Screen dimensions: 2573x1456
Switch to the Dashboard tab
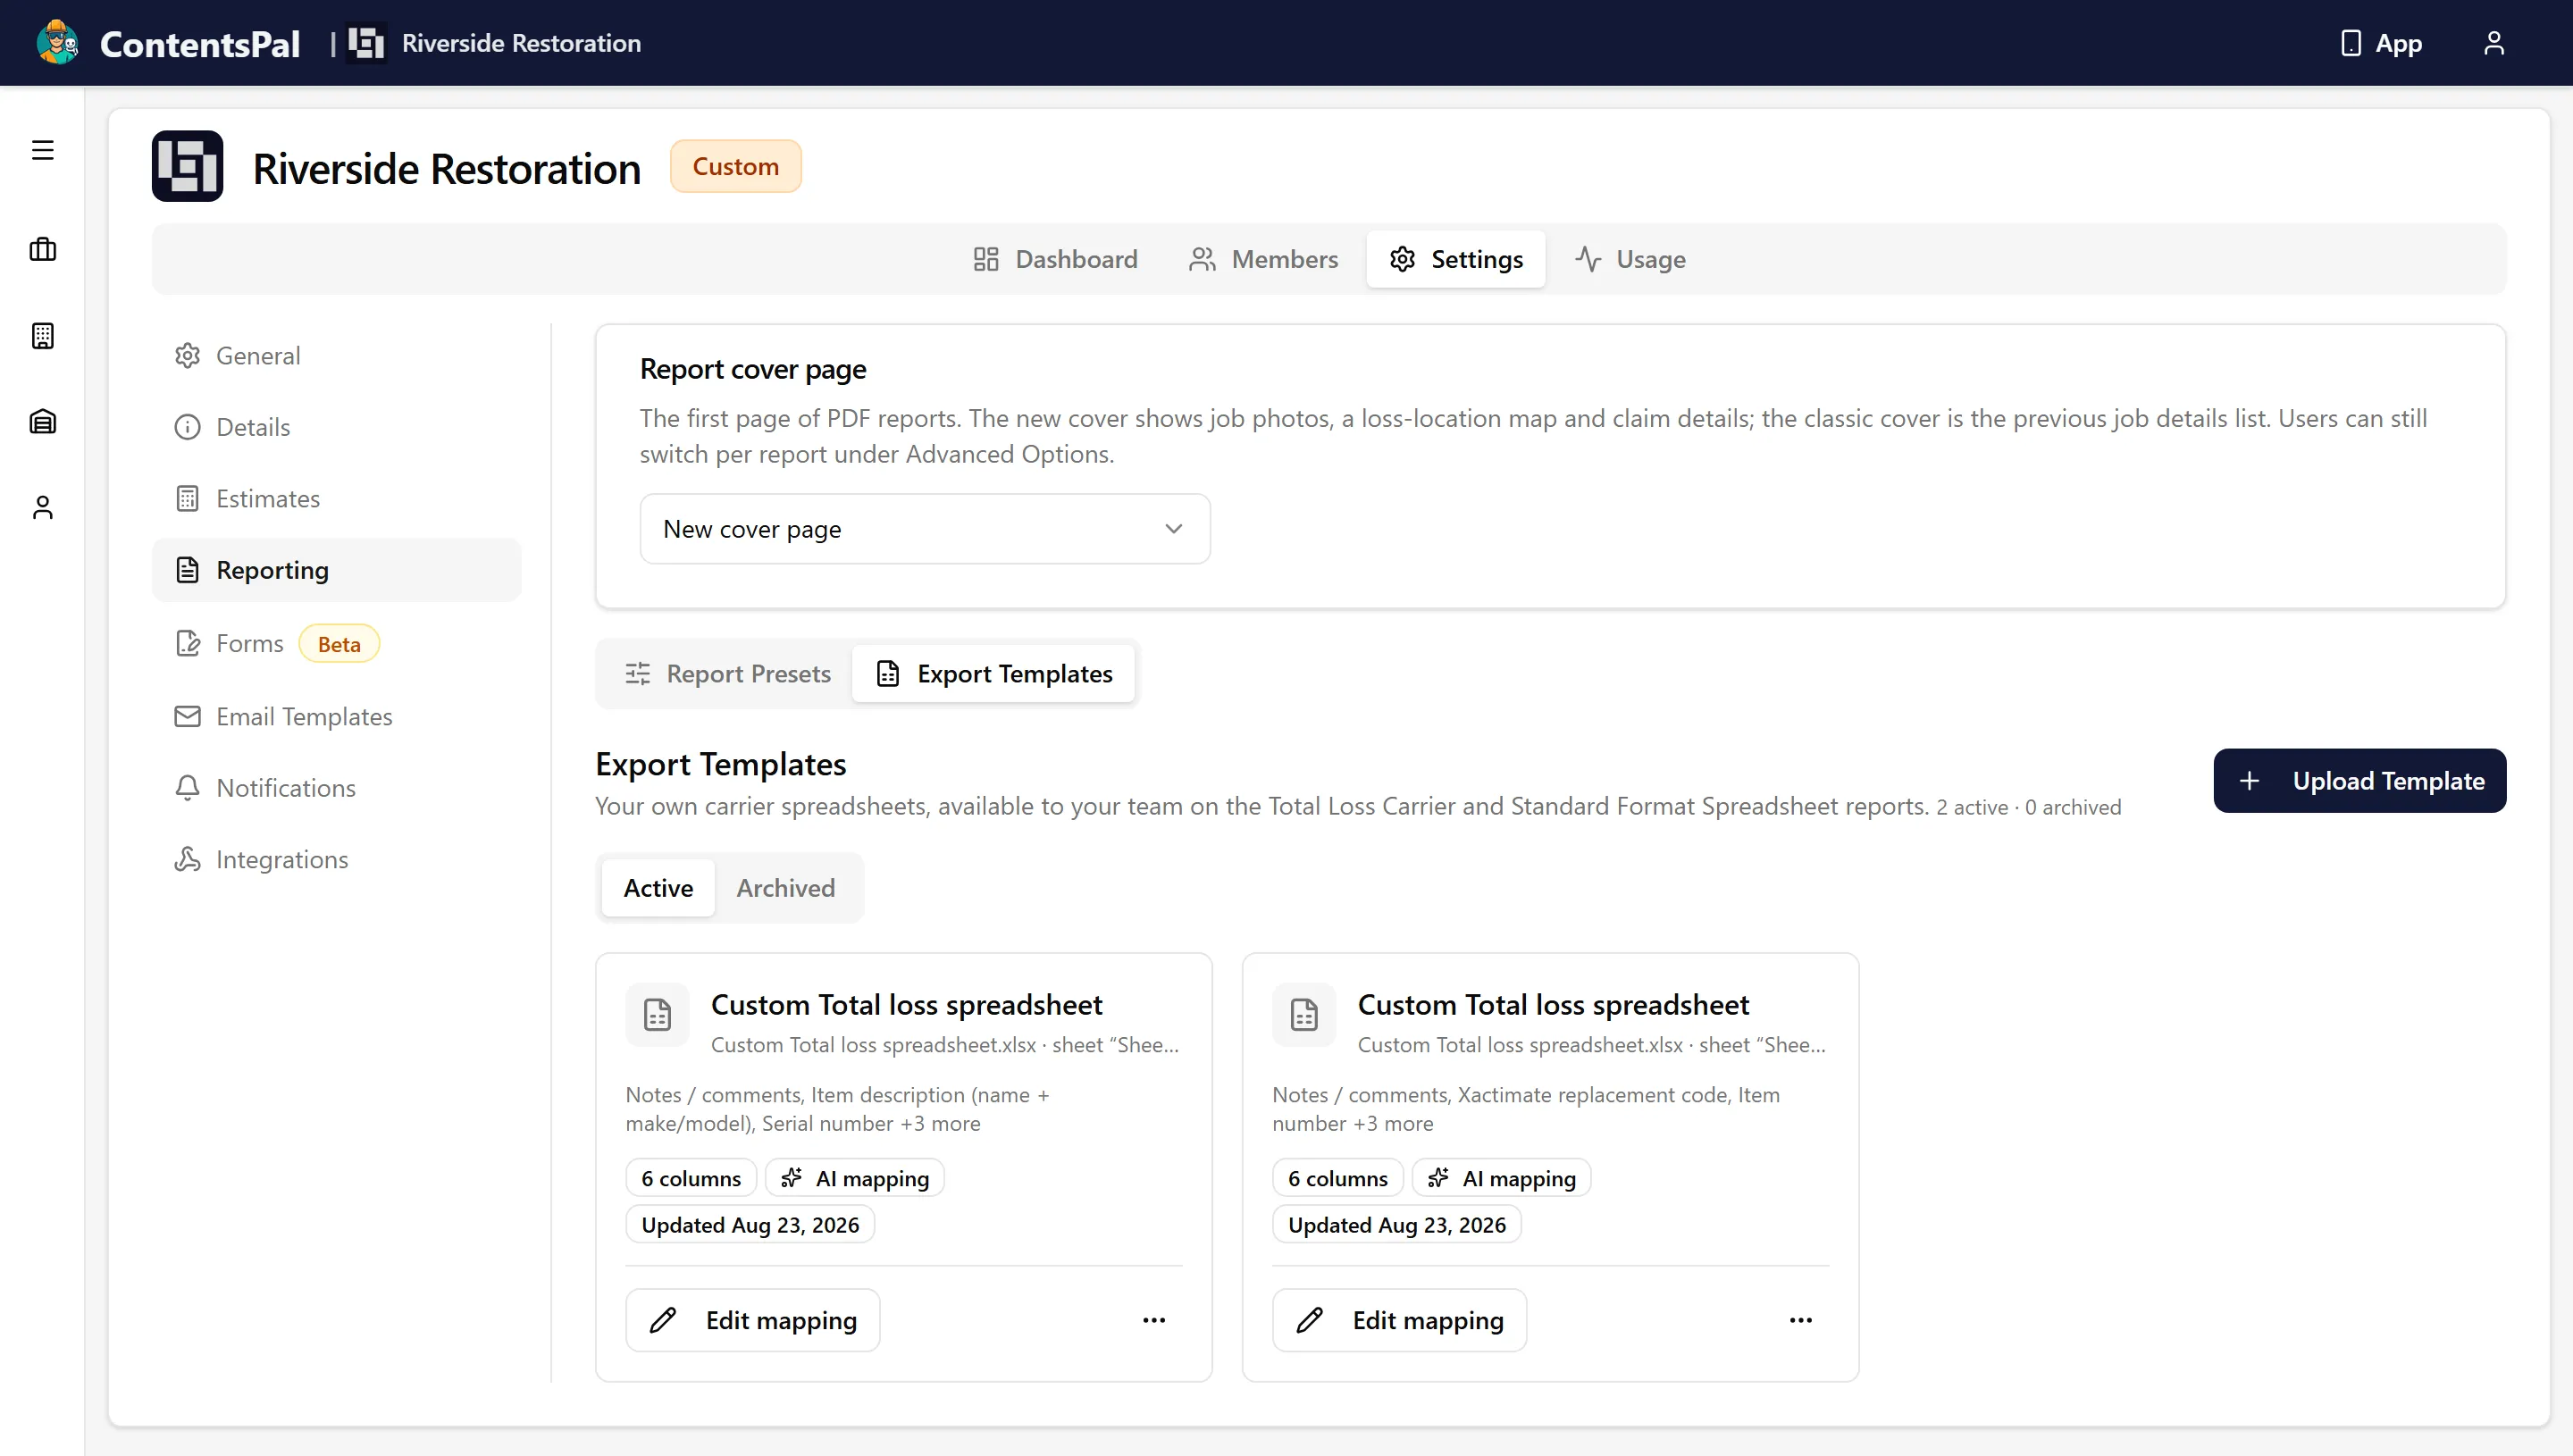coord(1055,259)
